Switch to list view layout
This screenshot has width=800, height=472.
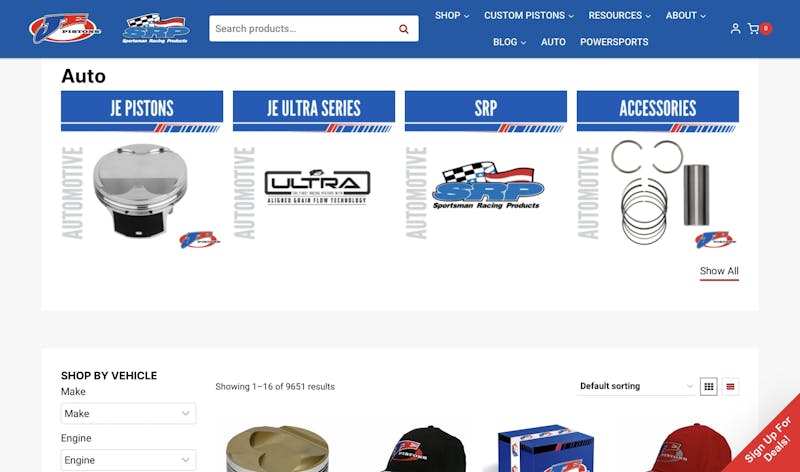click(x=730, y=386)
